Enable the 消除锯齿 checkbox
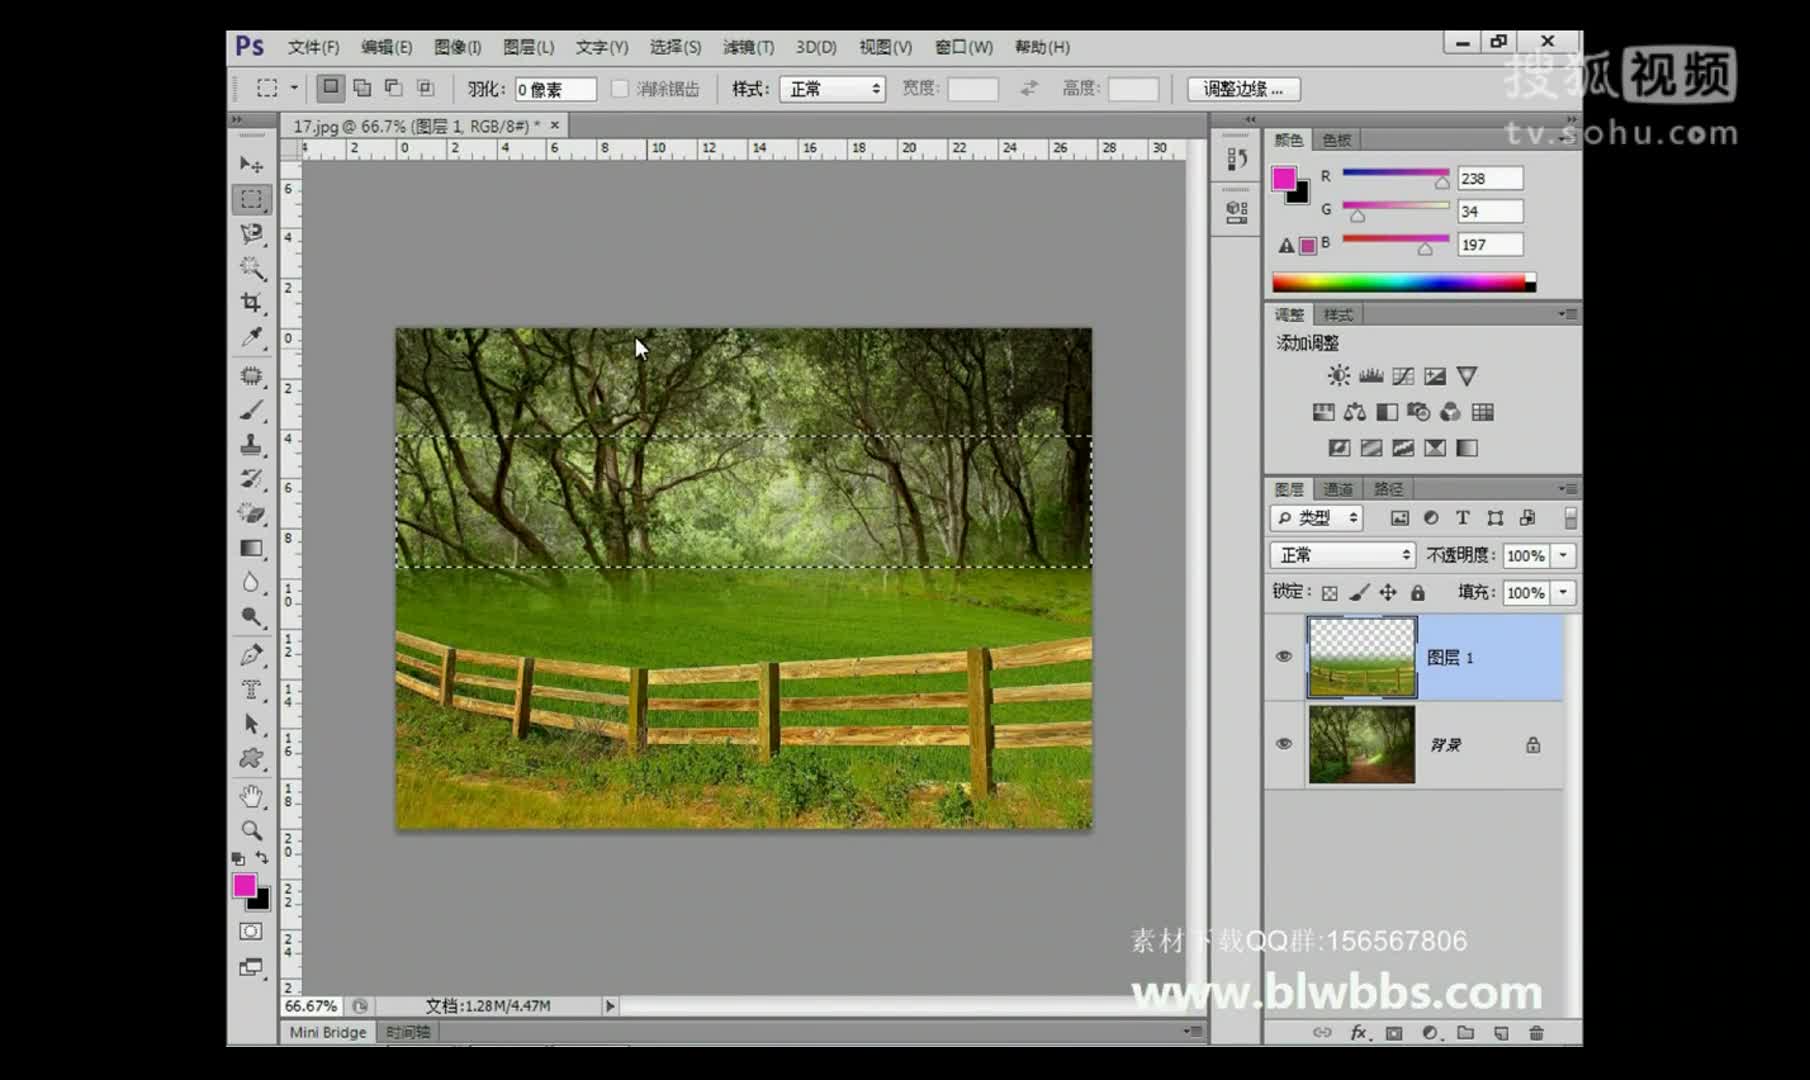 click(620, 89)
